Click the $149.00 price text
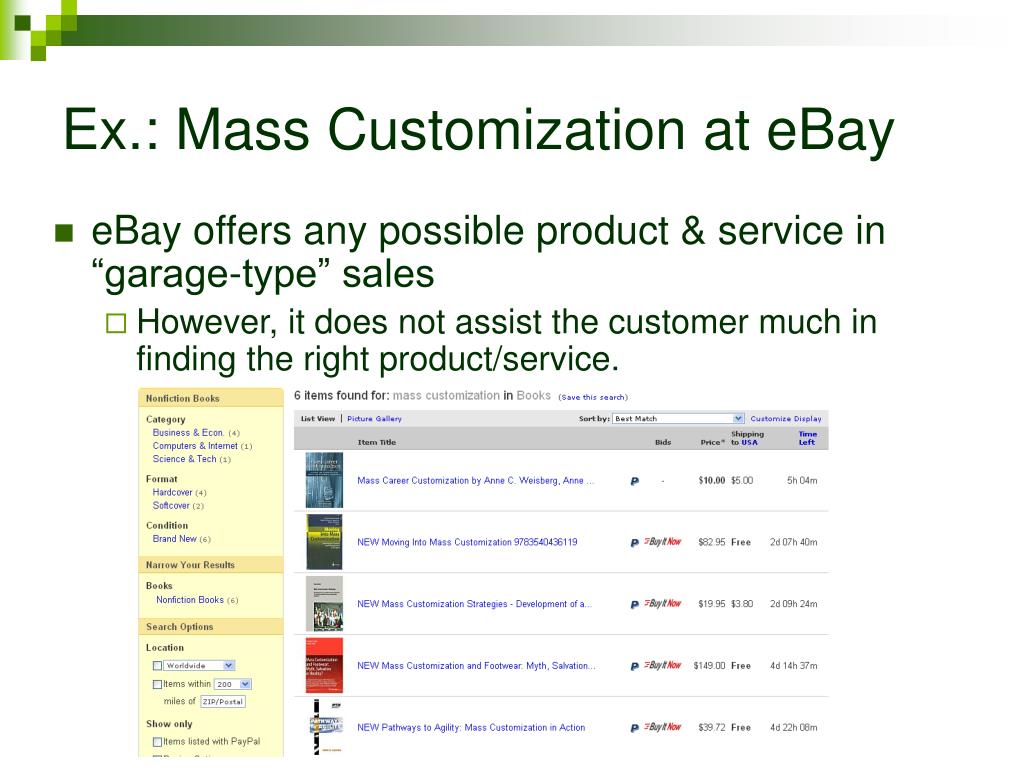Viewport: 1024px width, 768px height. coord(709,666)
